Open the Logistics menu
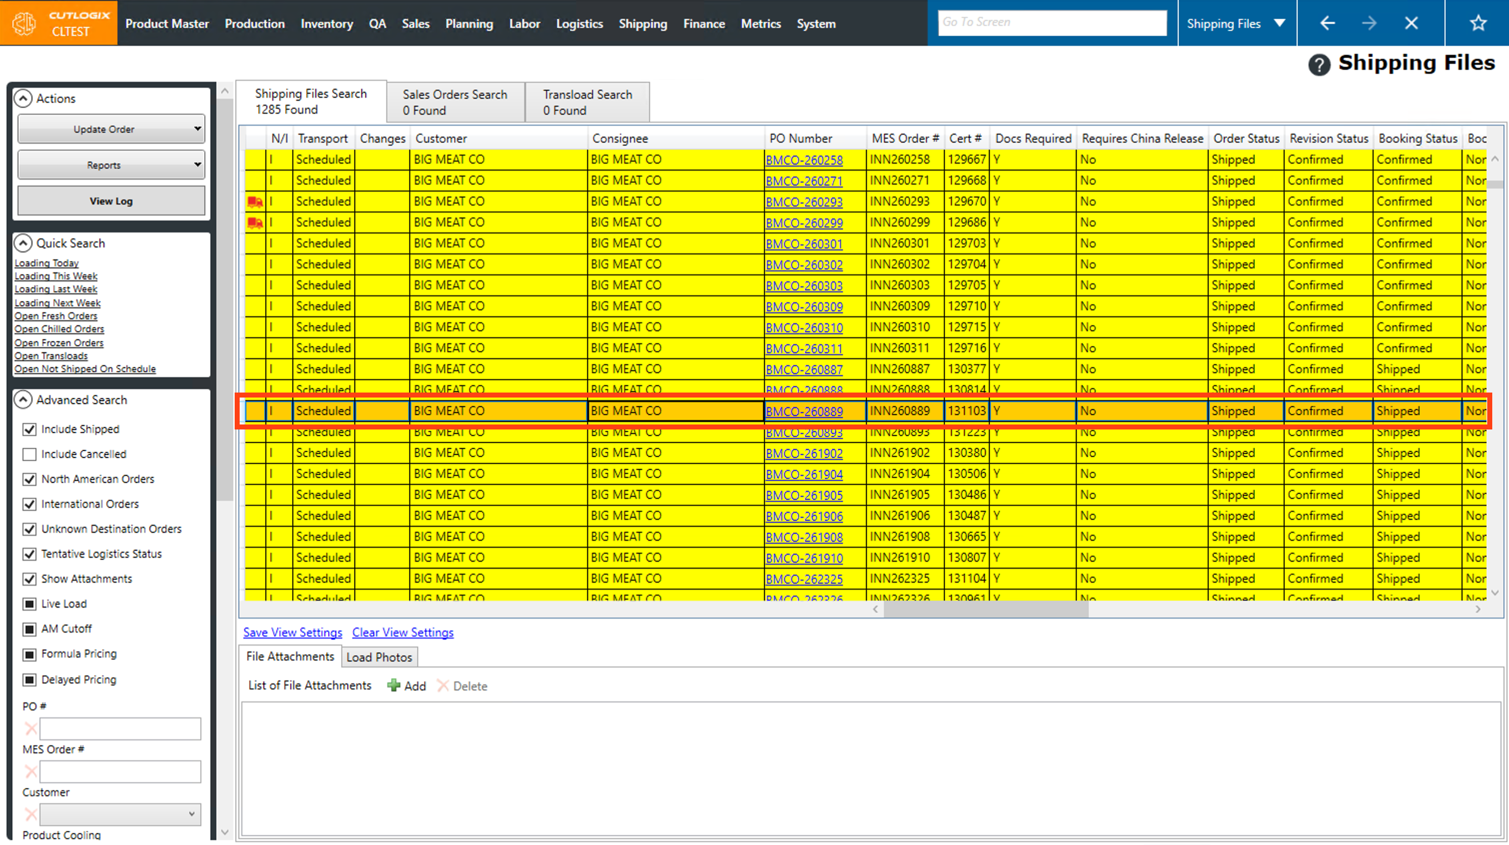1509x845 pixels. 579,23
